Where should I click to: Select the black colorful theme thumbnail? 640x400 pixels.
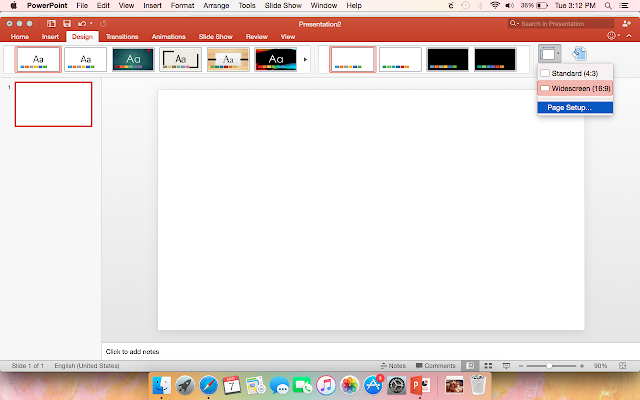(x=276, y=60)
